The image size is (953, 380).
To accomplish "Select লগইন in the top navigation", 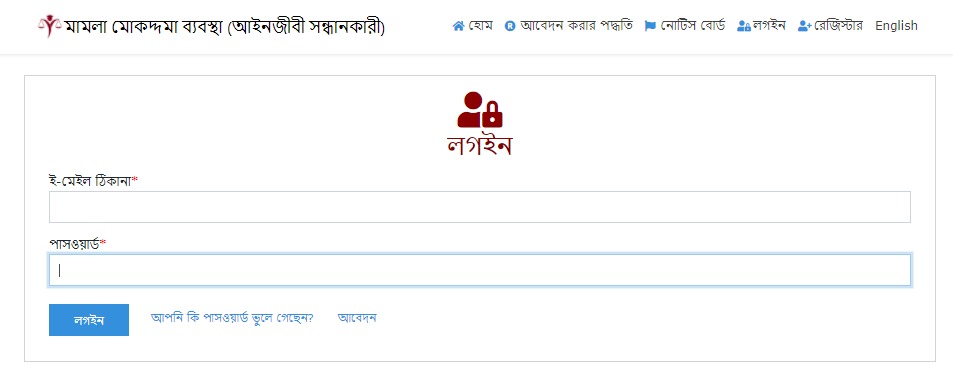I will [x=769, y=26].
